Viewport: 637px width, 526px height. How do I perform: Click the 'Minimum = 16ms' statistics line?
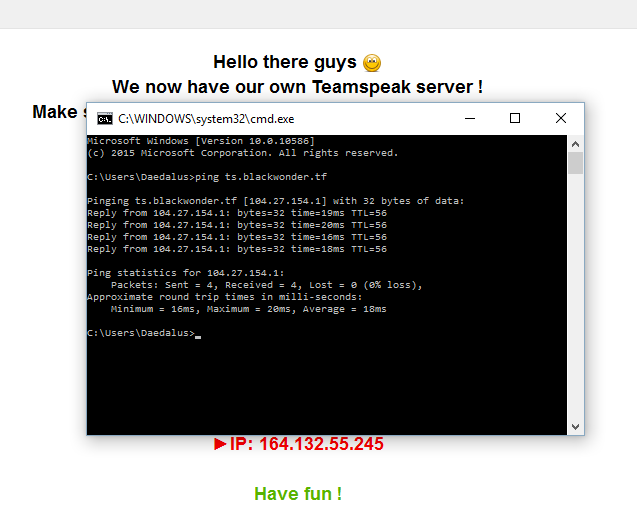coord(249,309)
